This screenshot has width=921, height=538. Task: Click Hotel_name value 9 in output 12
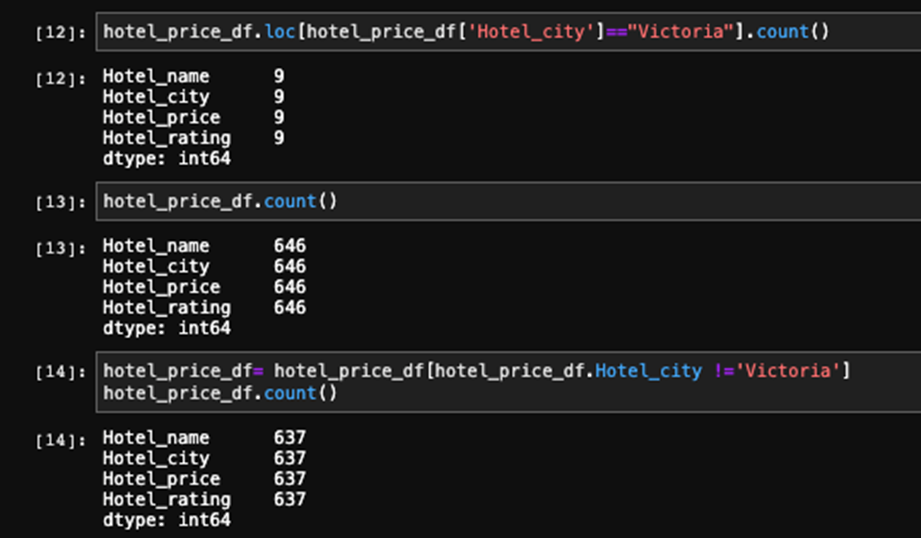pos(279,76)
